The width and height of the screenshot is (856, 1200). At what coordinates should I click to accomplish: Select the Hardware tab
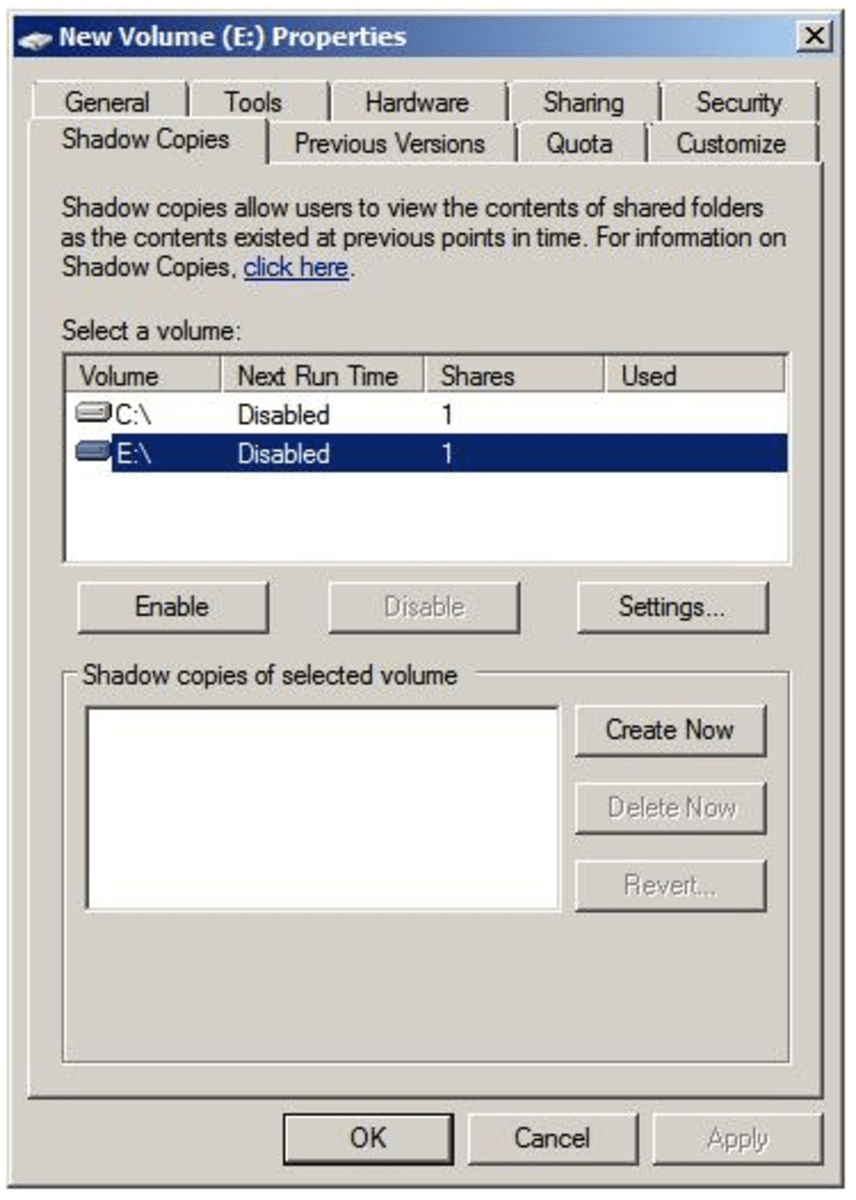click(418, 102)
